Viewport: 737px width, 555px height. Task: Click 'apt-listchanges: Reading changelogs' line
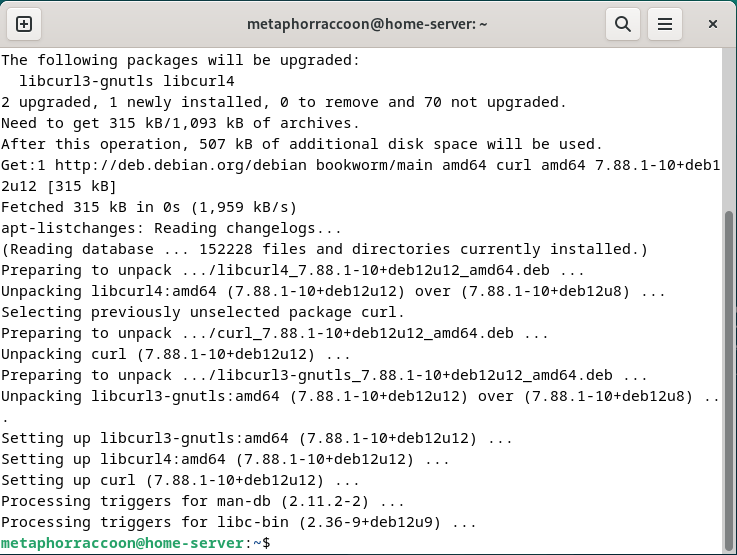pyautogui.click(x=171, y=228)
